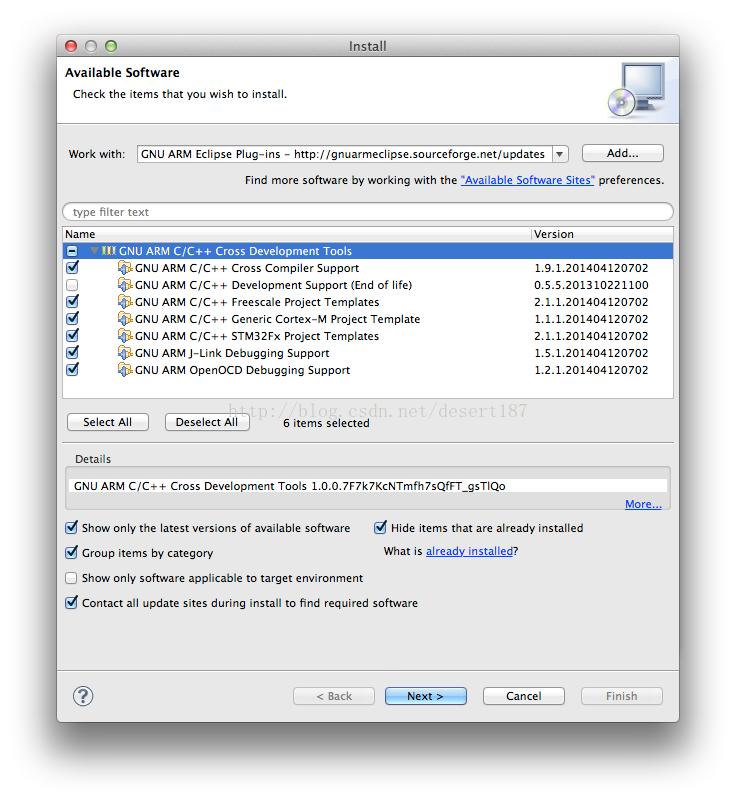Uncheck STM32Fx Project Templates checkbox
This screenshot has width=736, height=801.
point(72,335)
